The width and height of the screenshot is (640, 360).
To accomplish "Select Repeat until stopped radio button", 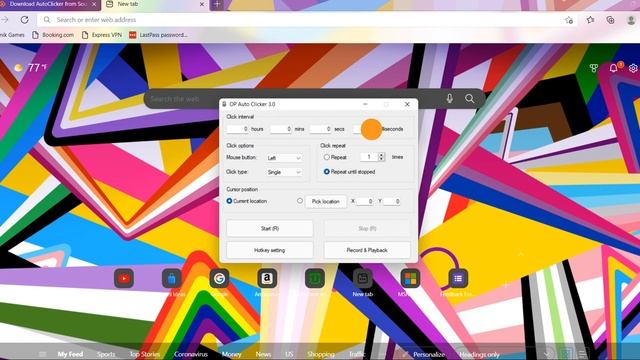I will pos(327,172).
